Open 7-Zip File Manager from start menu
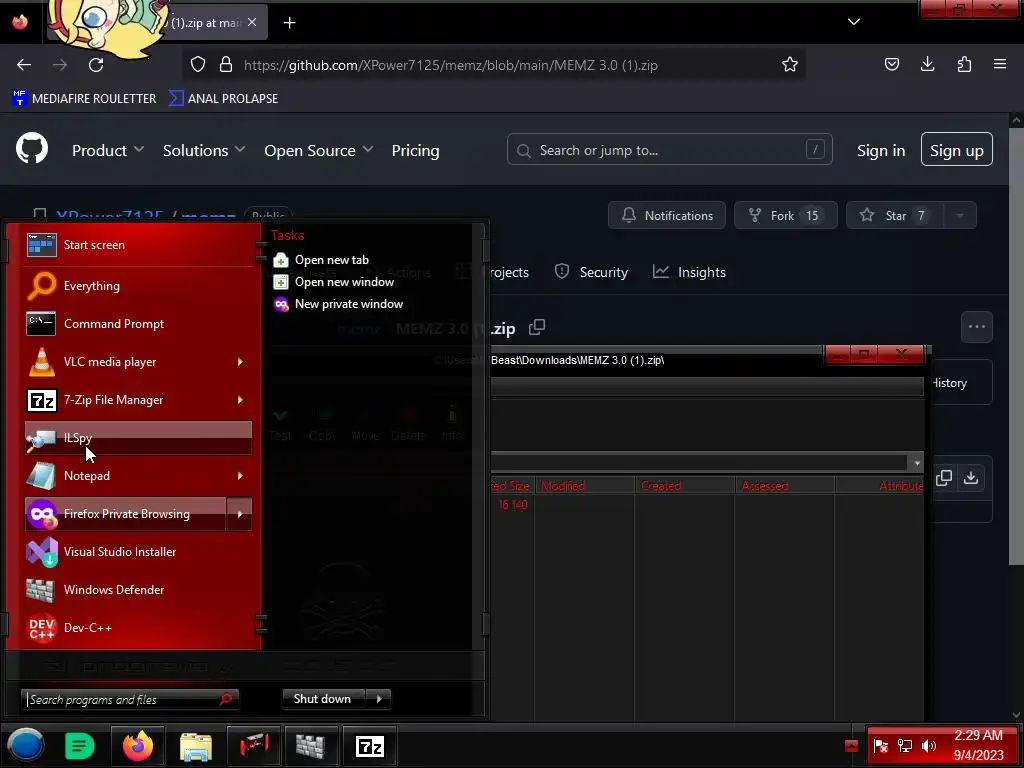Viewport: 1024px width, 768px height. point(126,400)
